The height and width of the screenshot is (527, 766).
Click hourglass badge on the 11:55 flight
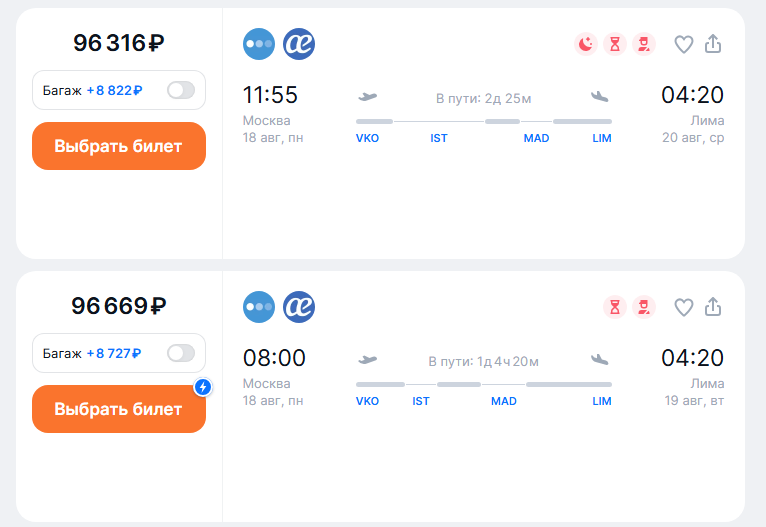pos(615,44)
